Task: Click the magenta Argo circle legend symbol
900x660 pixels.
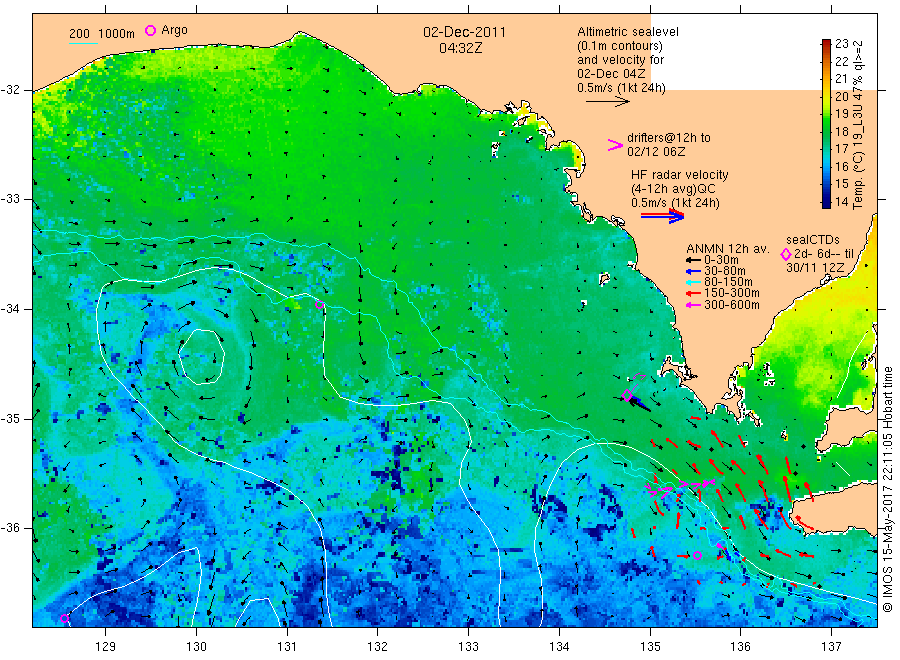Action: [x=150, y=30]
